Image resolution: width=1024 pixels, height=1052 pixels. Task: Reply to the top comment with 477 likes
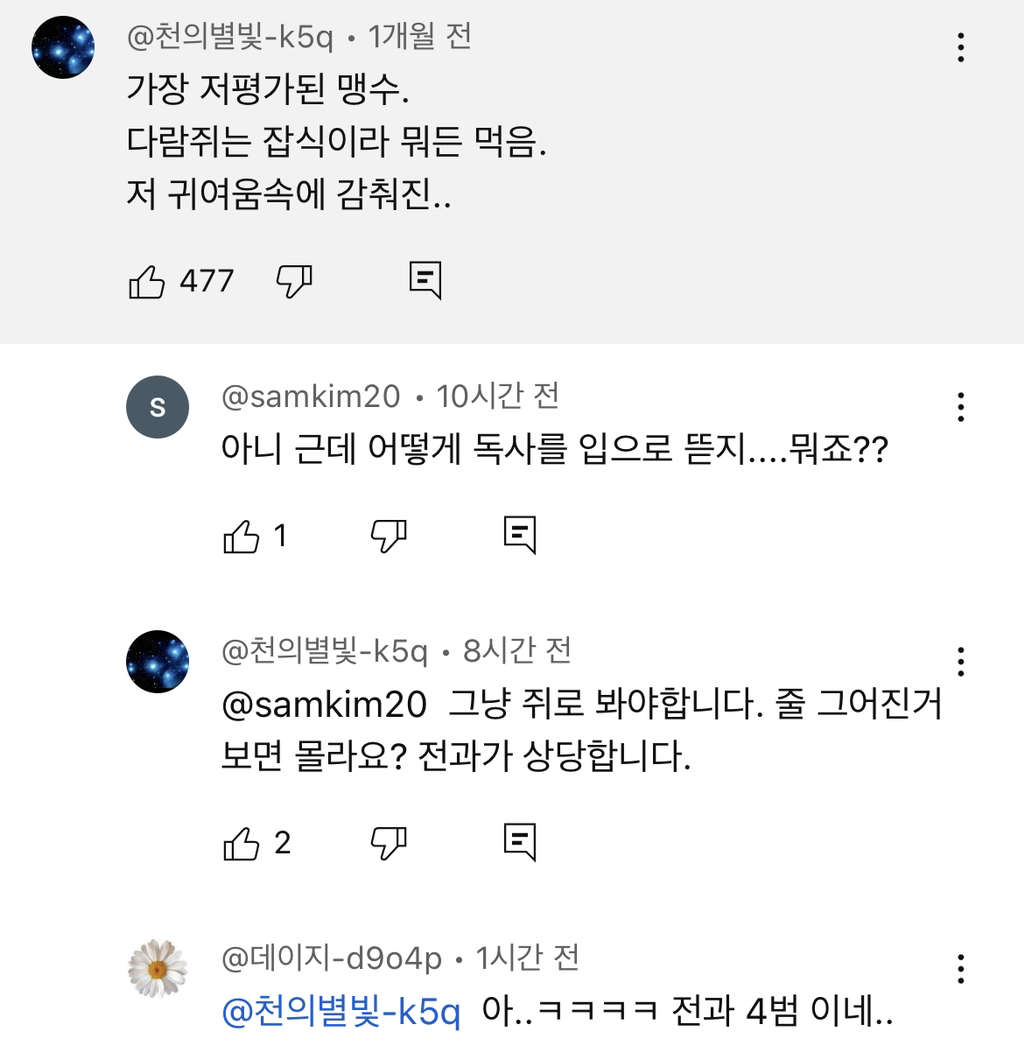(425, 281)
